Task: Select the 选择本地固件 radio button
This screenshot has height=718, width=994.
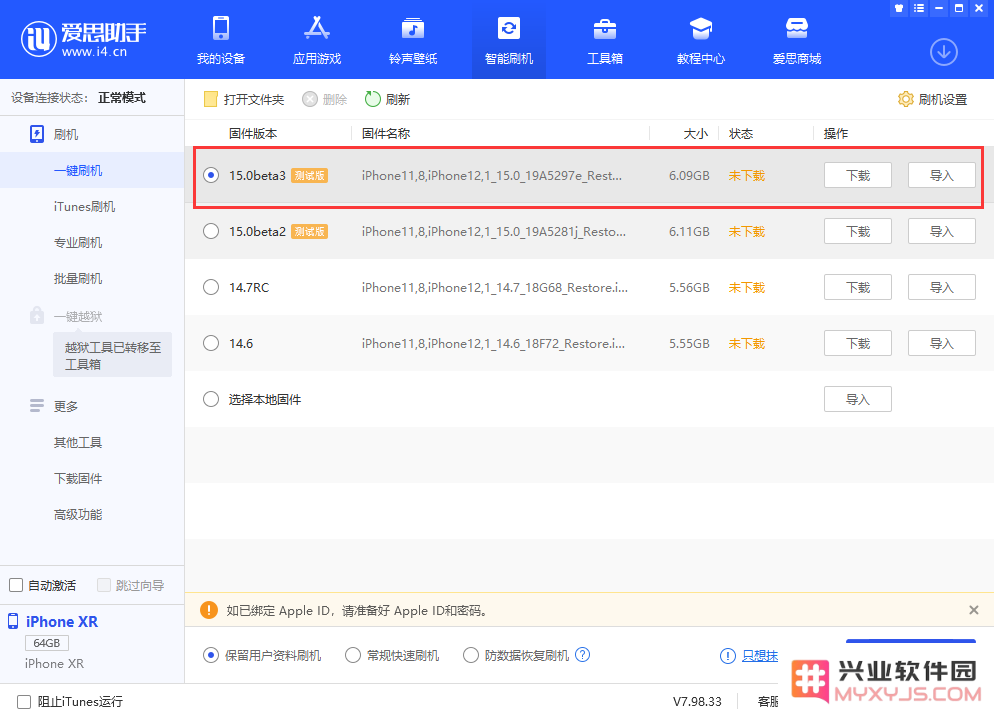Action: tap(211, 399)
